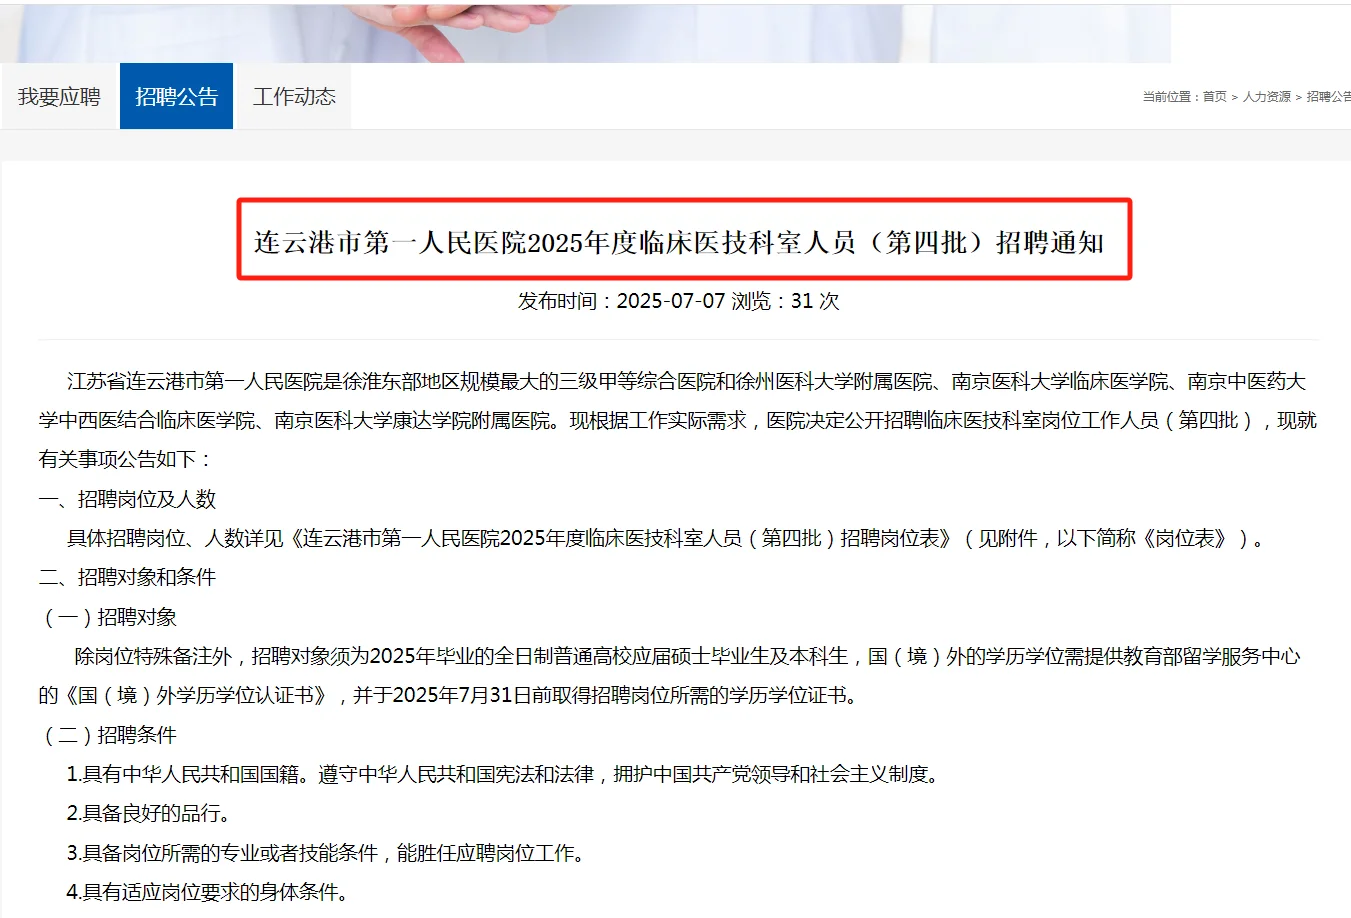
Task: Open 人力资源 breadcrumb link
Action: (x=1266, y=97)
